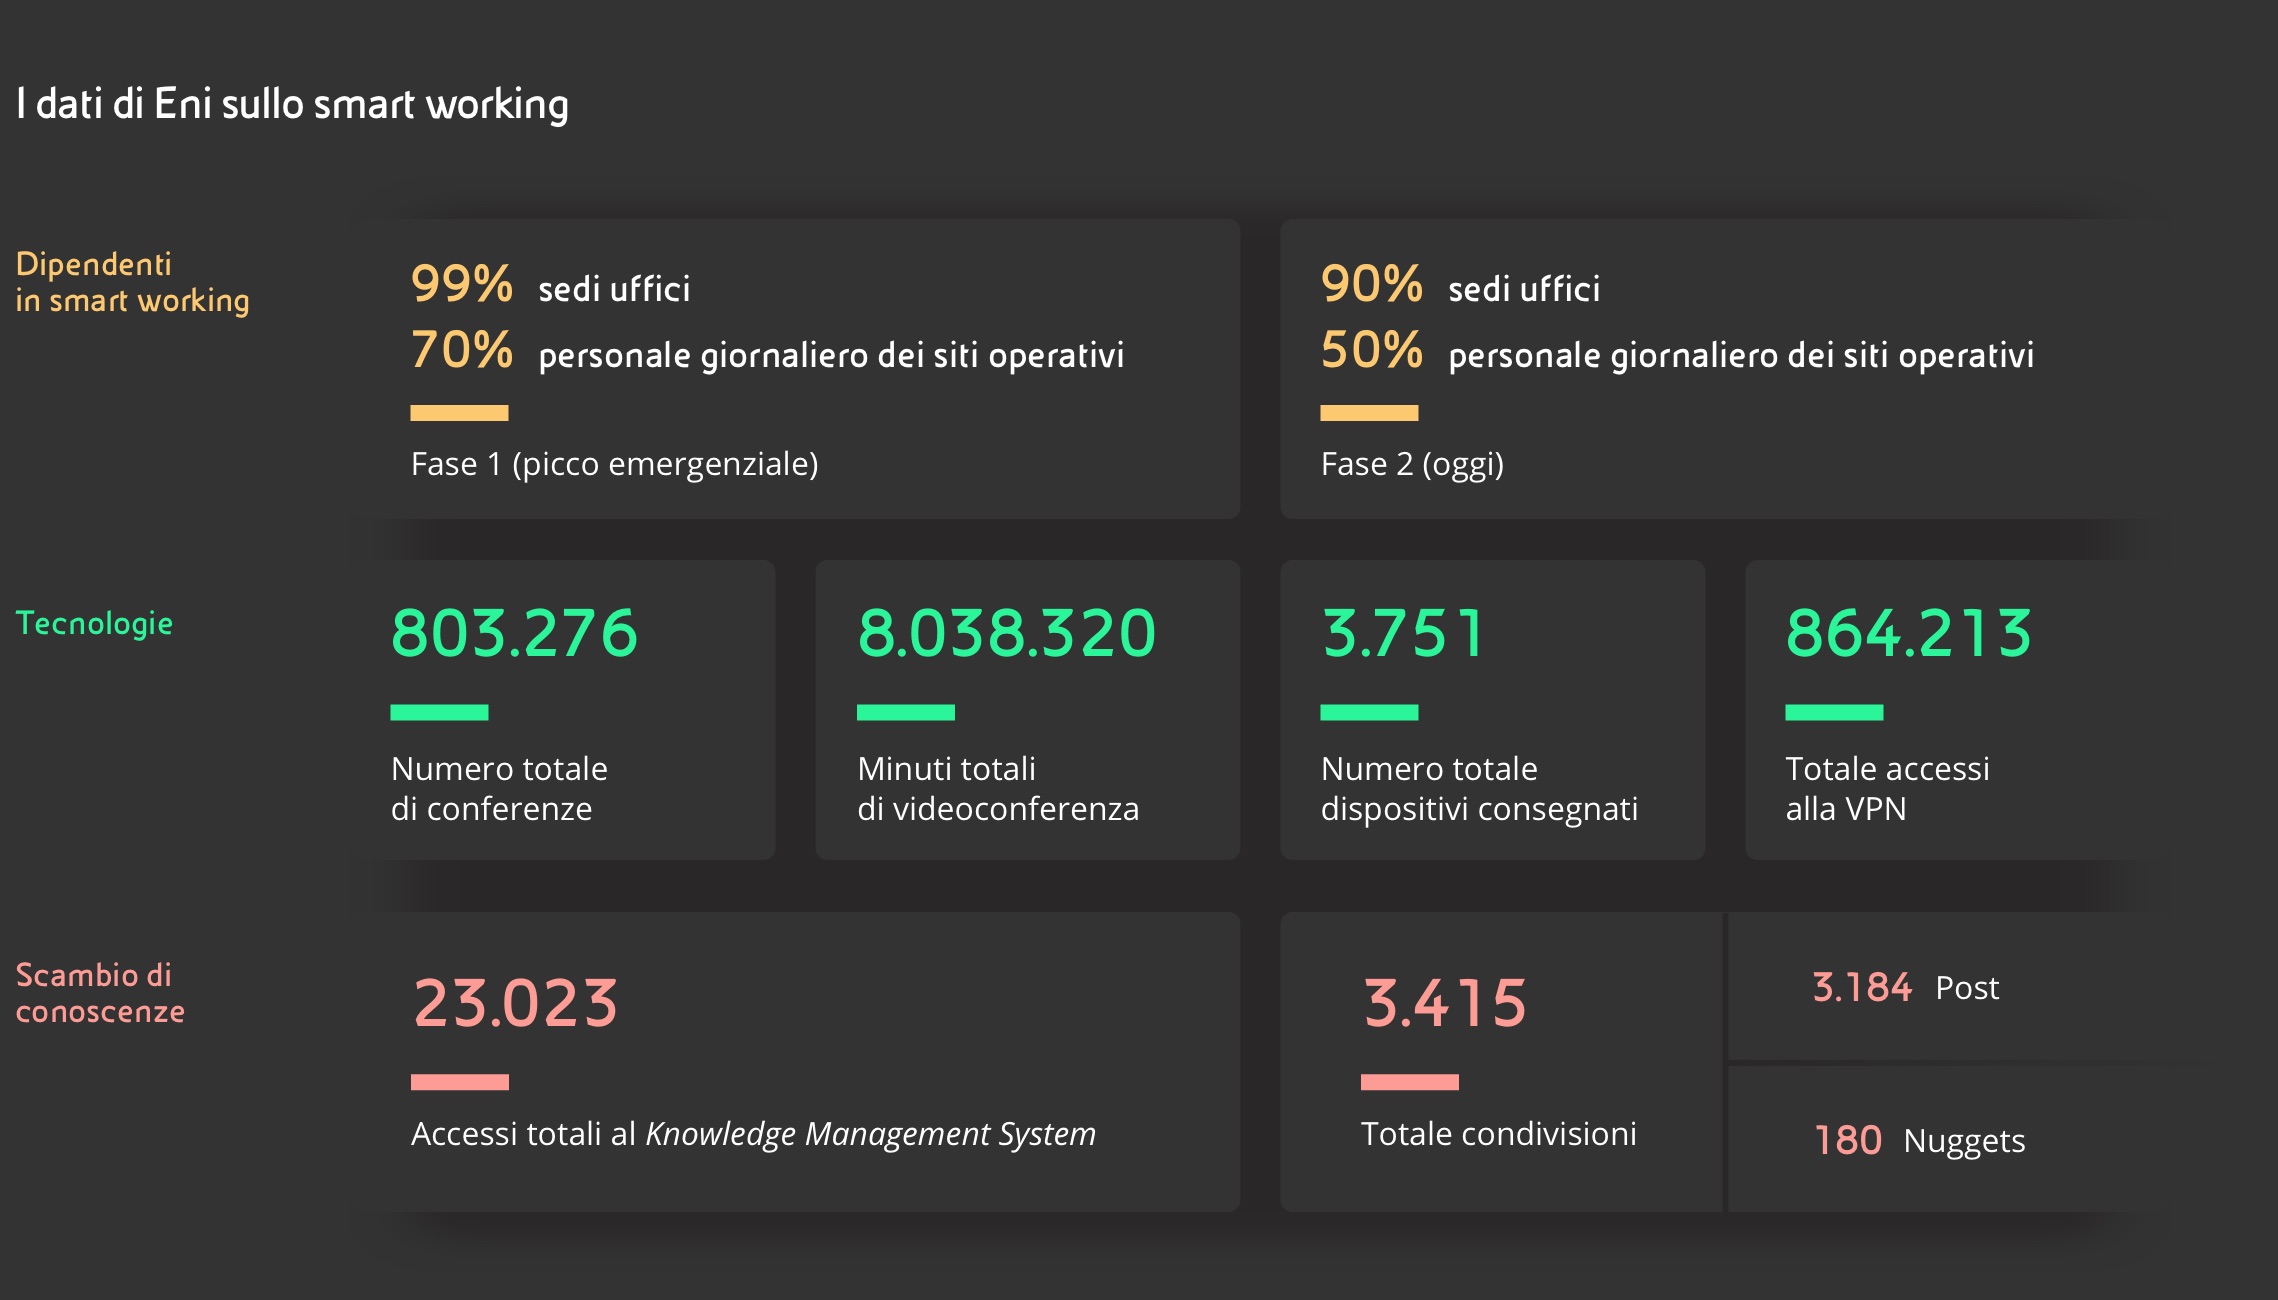Click the 99% figure in Fase 1
The width and height of the screenshot is (2278, 1300).
pyautogui.click(x=462, y=284)
